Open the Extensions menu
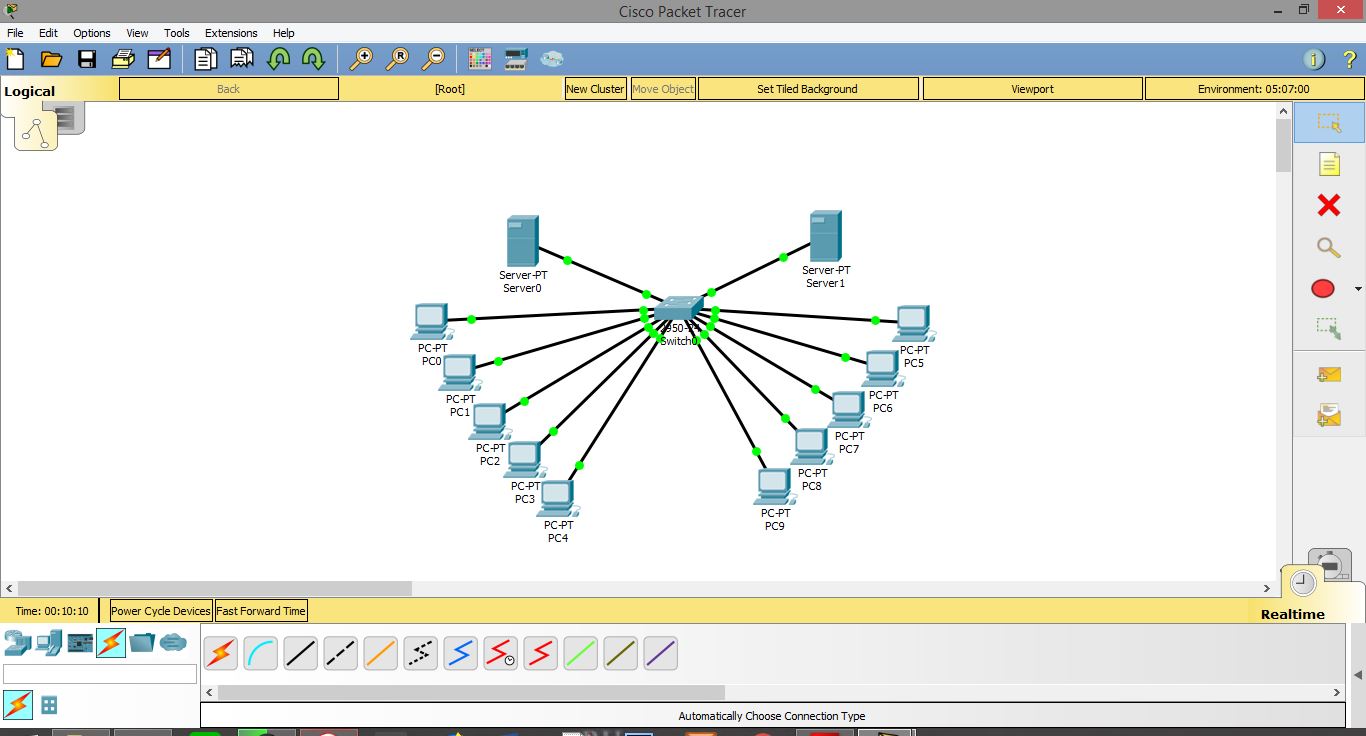 pos(230,33)
